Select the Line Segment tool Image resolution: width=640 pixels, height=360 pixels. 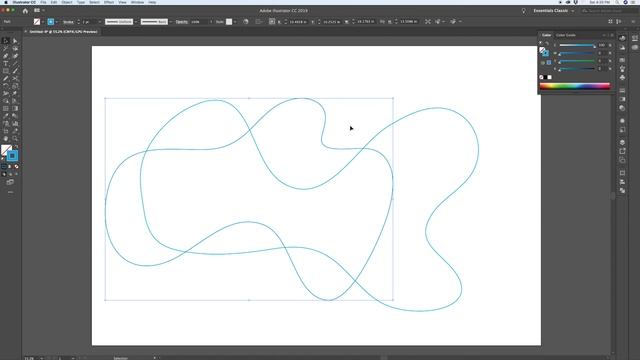pos(15,64)
